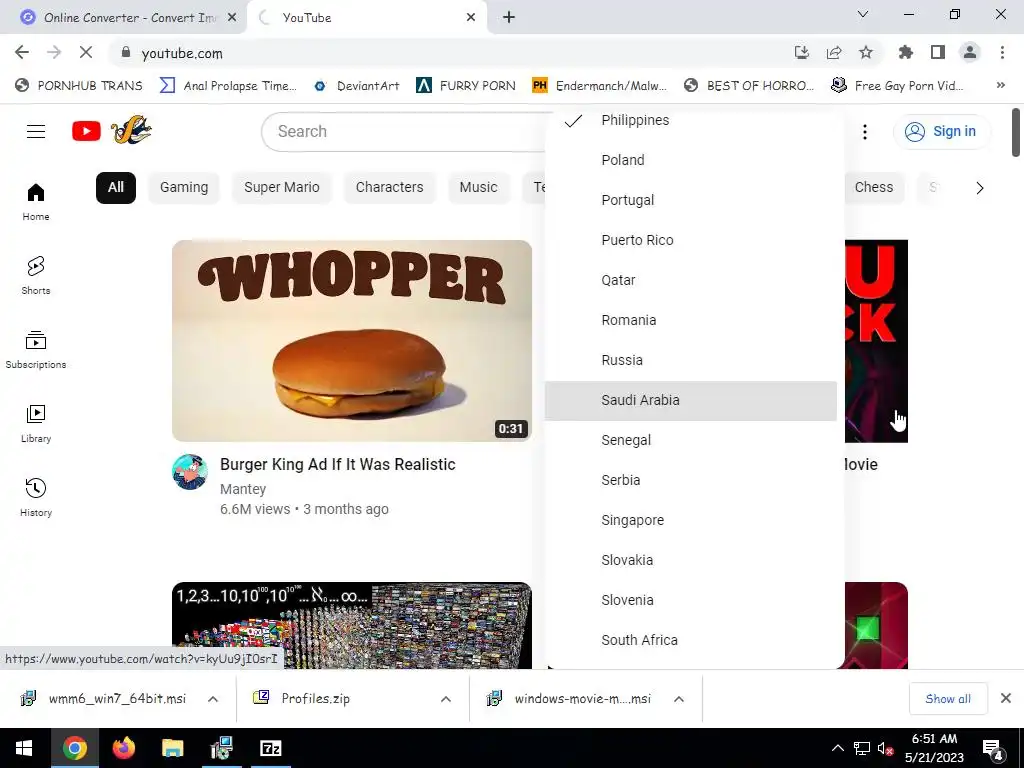Screen dimensions: 1024x768
Task: Toggle the Chrome side panel
Action: [x=938, y=53]
